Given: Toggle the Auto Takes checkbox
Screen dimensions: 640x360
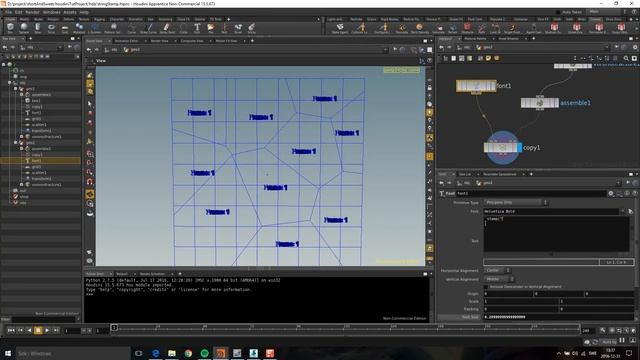Looking at the screenshot, I should (x=559, y=12).
